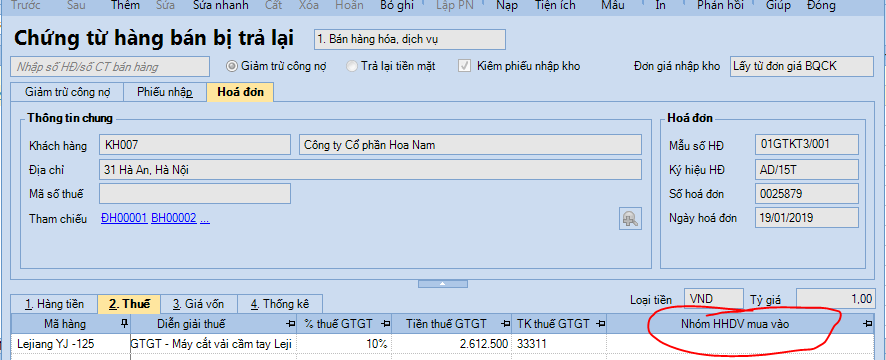Click cell GTGT - Máy cắt vải cầm tay
The width and height of the screenshot is (886, 360).
pyautogui.click(x=213, y=344)
